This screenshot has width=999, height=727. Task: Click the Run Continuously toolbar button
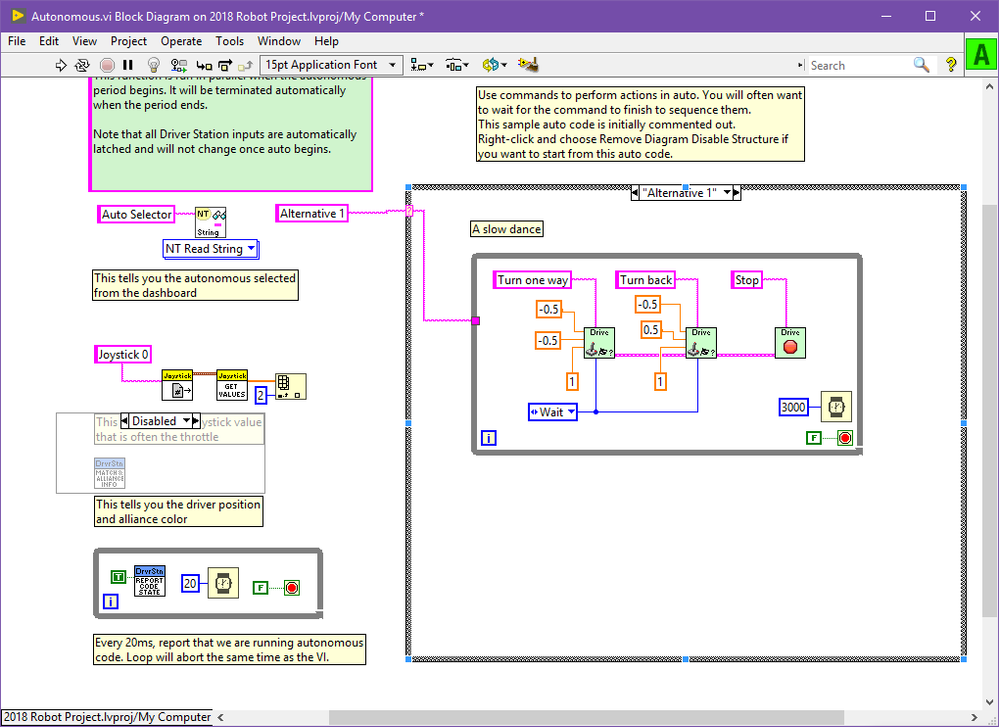coord(84,65)
